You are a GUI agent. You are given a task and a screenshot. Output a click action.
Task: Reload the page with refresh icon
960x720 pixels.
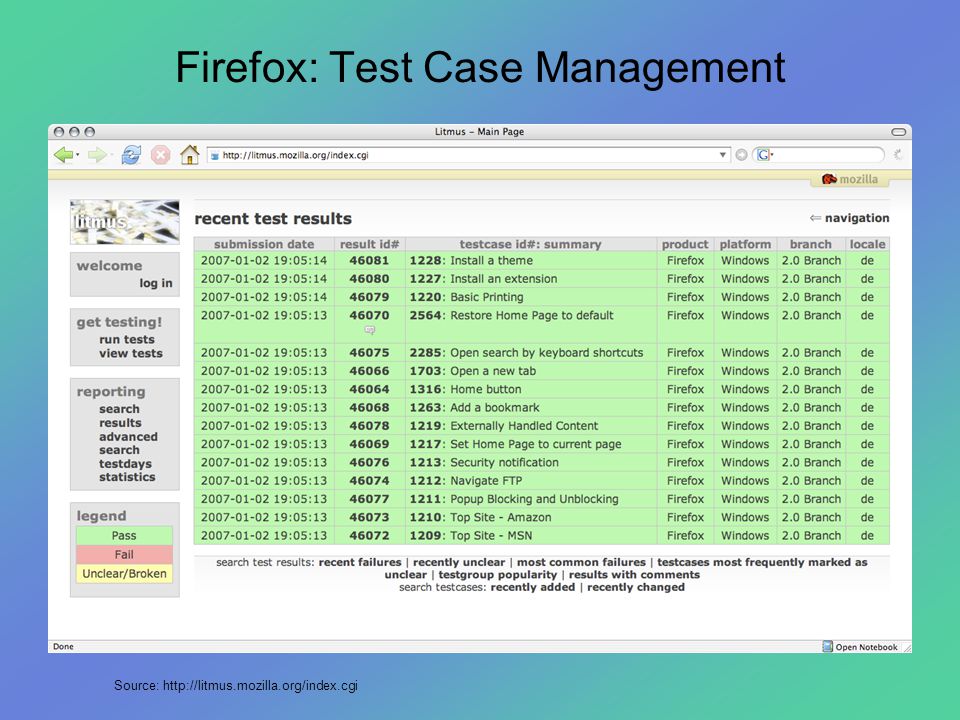[131, 155]
